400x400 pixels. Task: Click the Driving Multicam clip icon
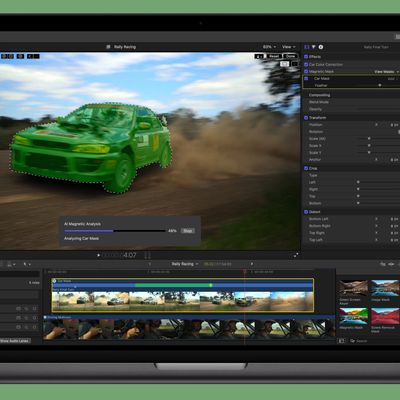tap(45, 317)
